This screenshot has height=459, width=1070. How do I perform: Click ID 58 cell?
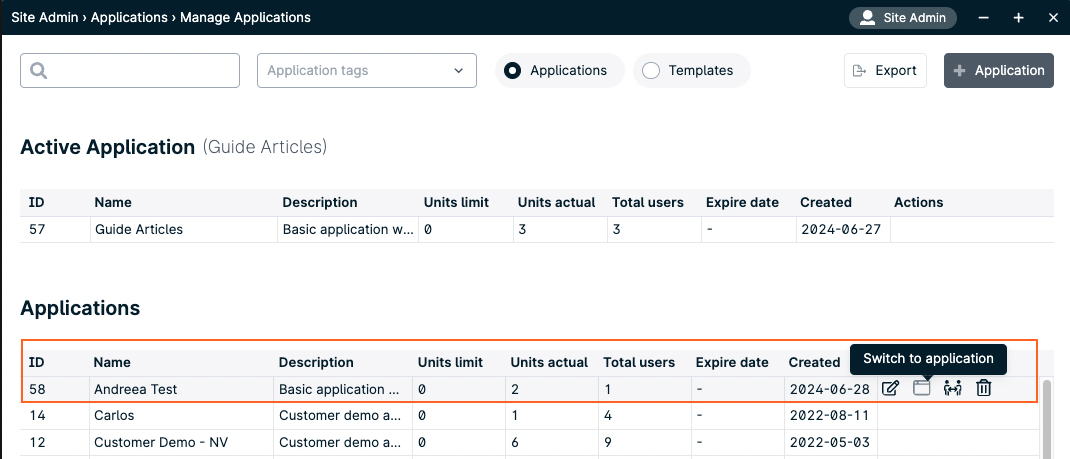click(55, 389)
